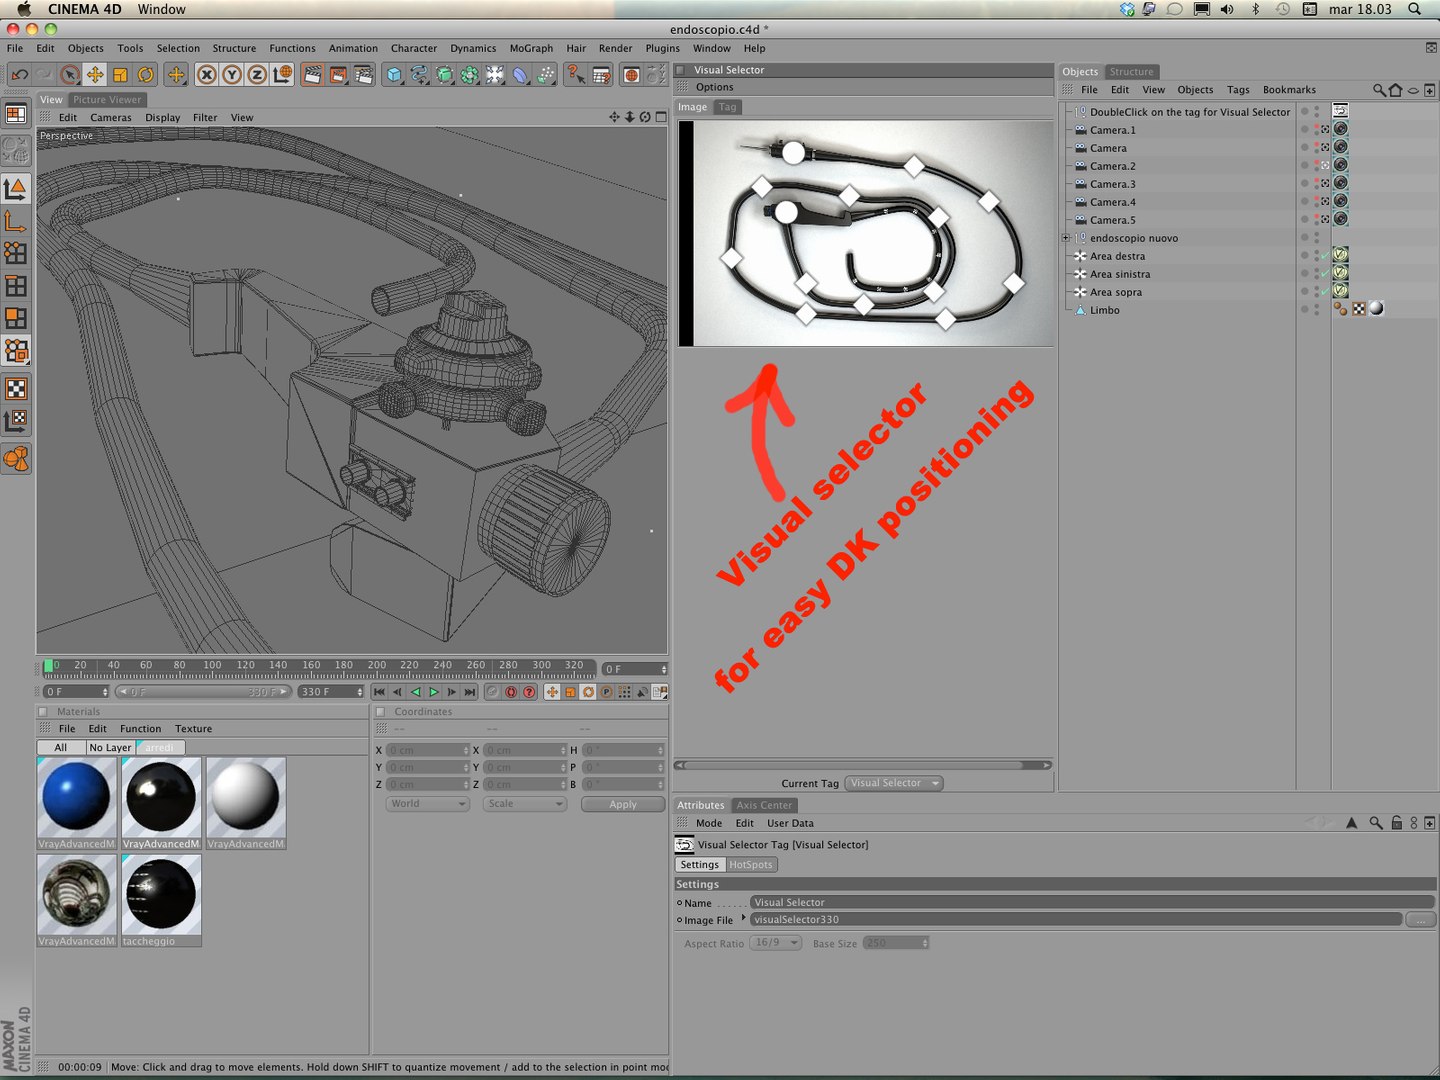Toggle the Z axis lock

pyautogui.click(x=257, y=75)
